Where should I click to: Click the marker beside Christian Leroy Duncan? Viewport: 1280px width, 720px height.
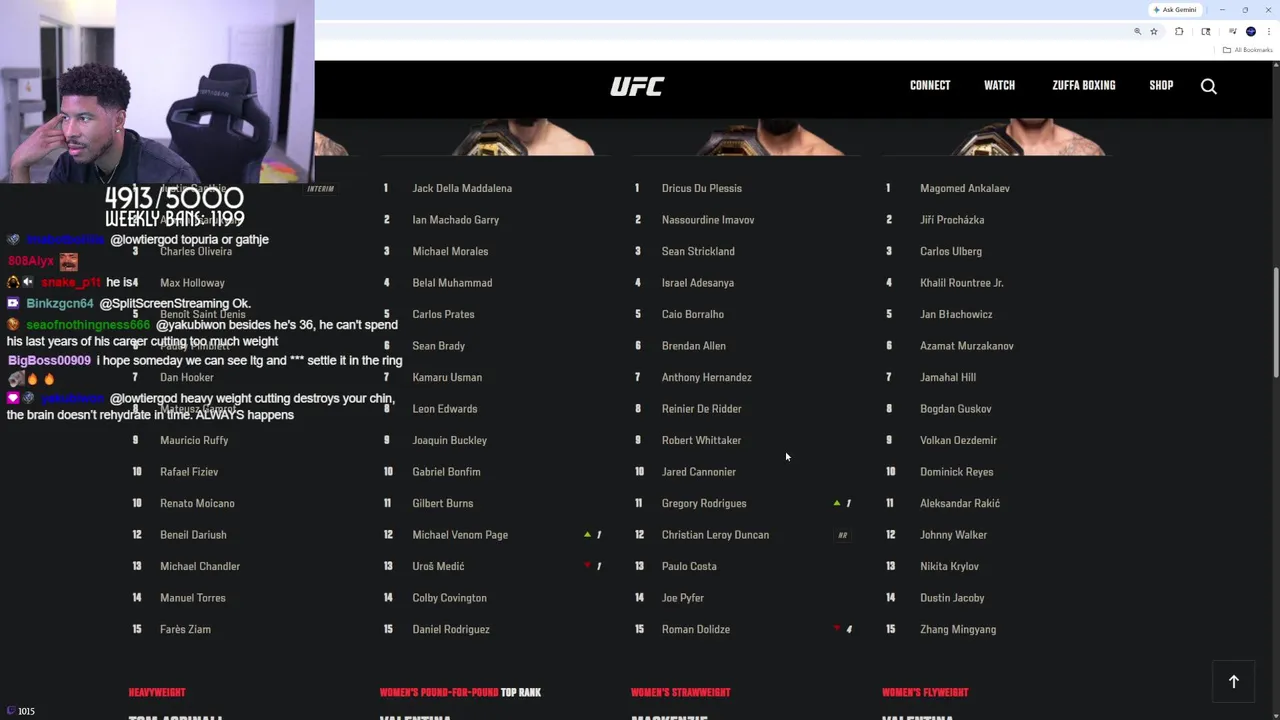tap(843, 535)
